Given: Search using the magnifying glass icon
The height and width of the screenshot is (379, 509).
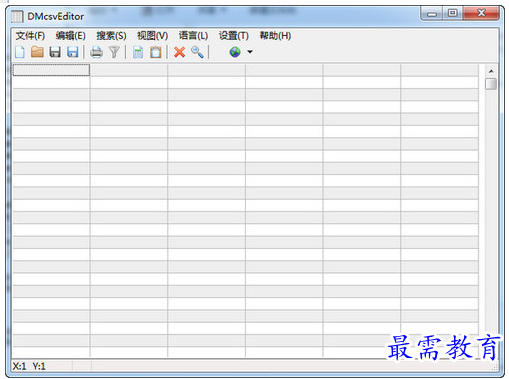Looking at the screenshot, I should pos(197,52).
